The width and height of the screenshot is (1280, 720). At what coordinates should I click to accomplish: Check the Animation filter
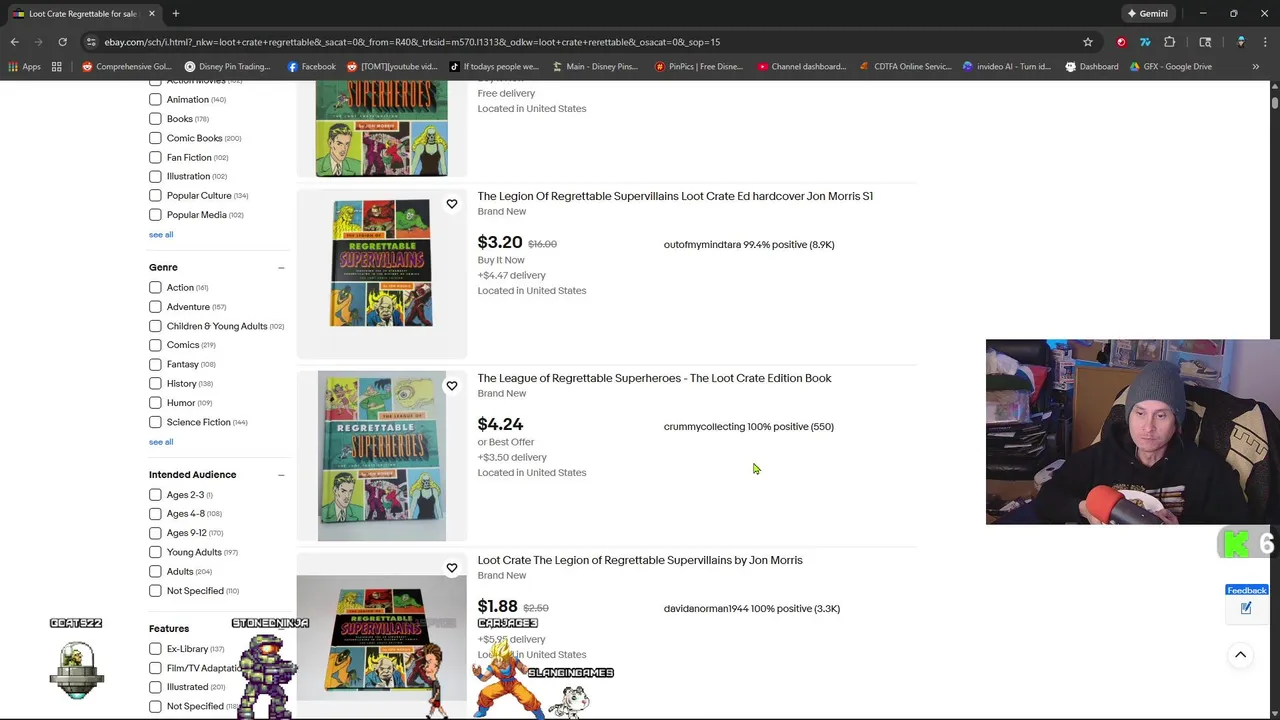[x=155, y=99]
